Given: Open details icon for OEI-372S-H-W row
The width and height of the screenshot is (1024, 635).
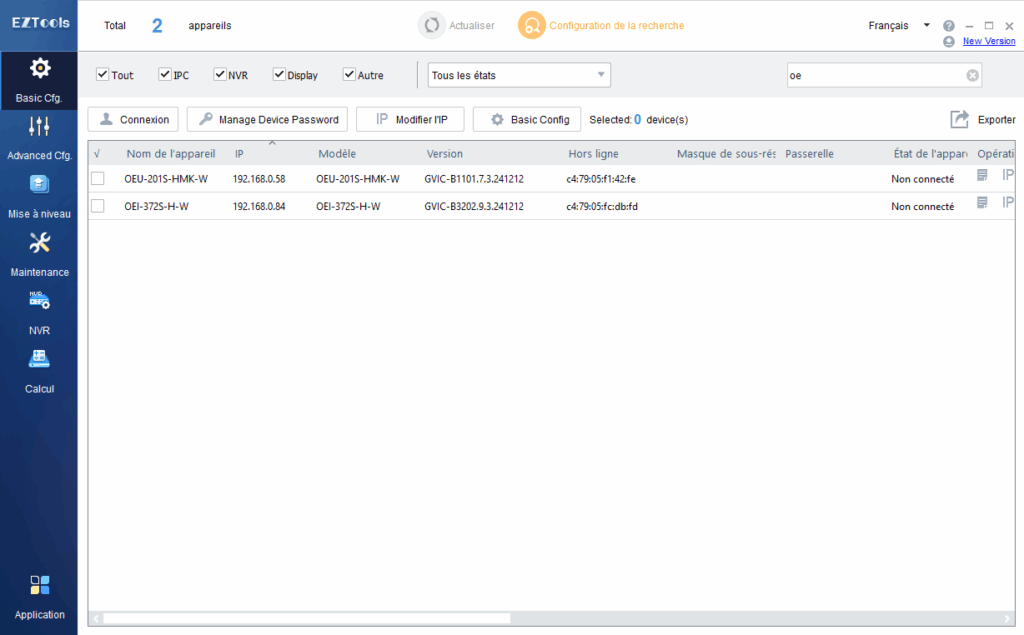Looking at the screenshot, I should point(982,203).
